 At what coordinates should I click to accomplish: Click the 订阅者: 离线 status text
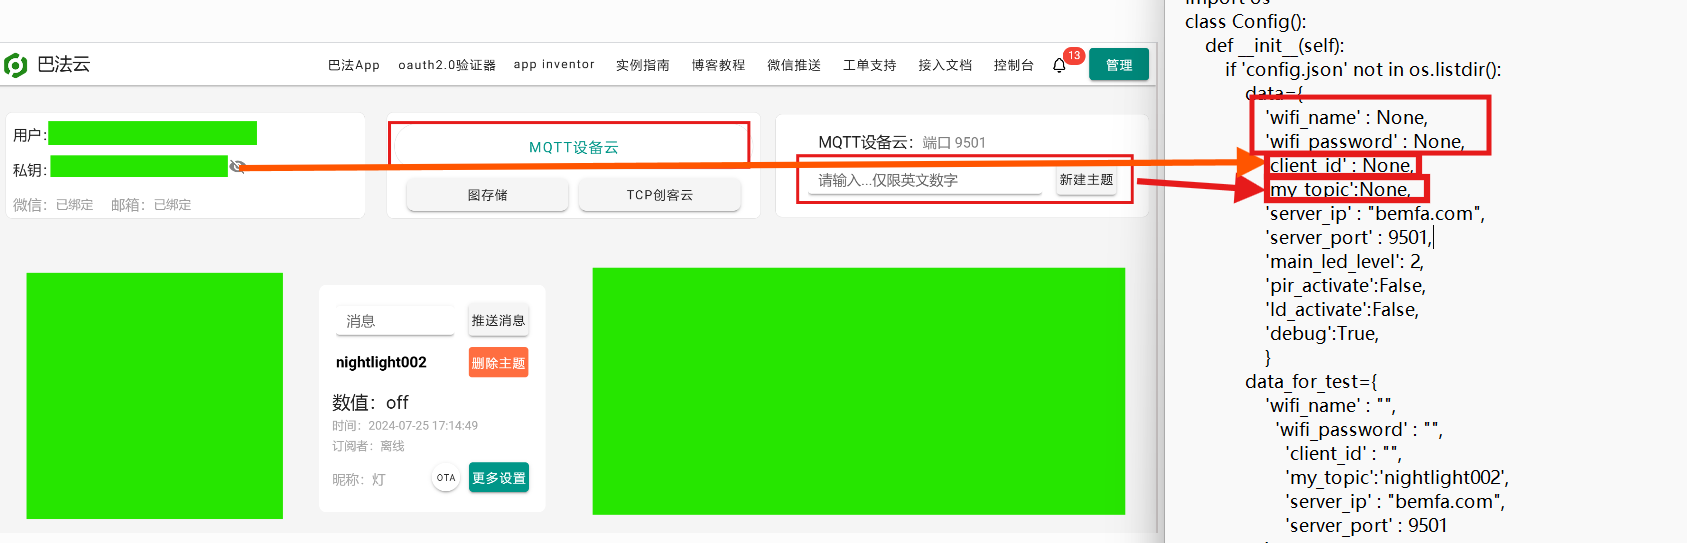point(368,446)
